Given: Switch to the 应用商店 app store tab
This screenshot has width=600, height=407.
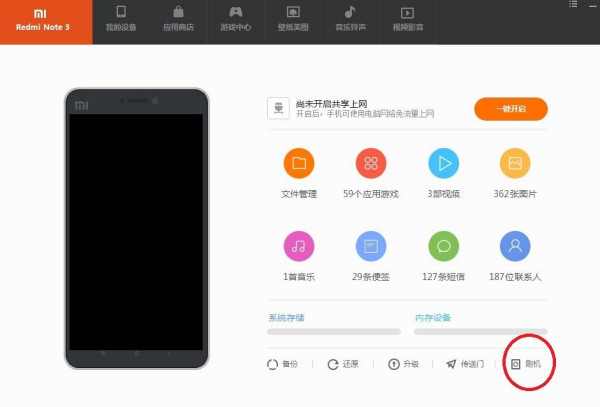Looking at the screenshot, I should point(178,19).
